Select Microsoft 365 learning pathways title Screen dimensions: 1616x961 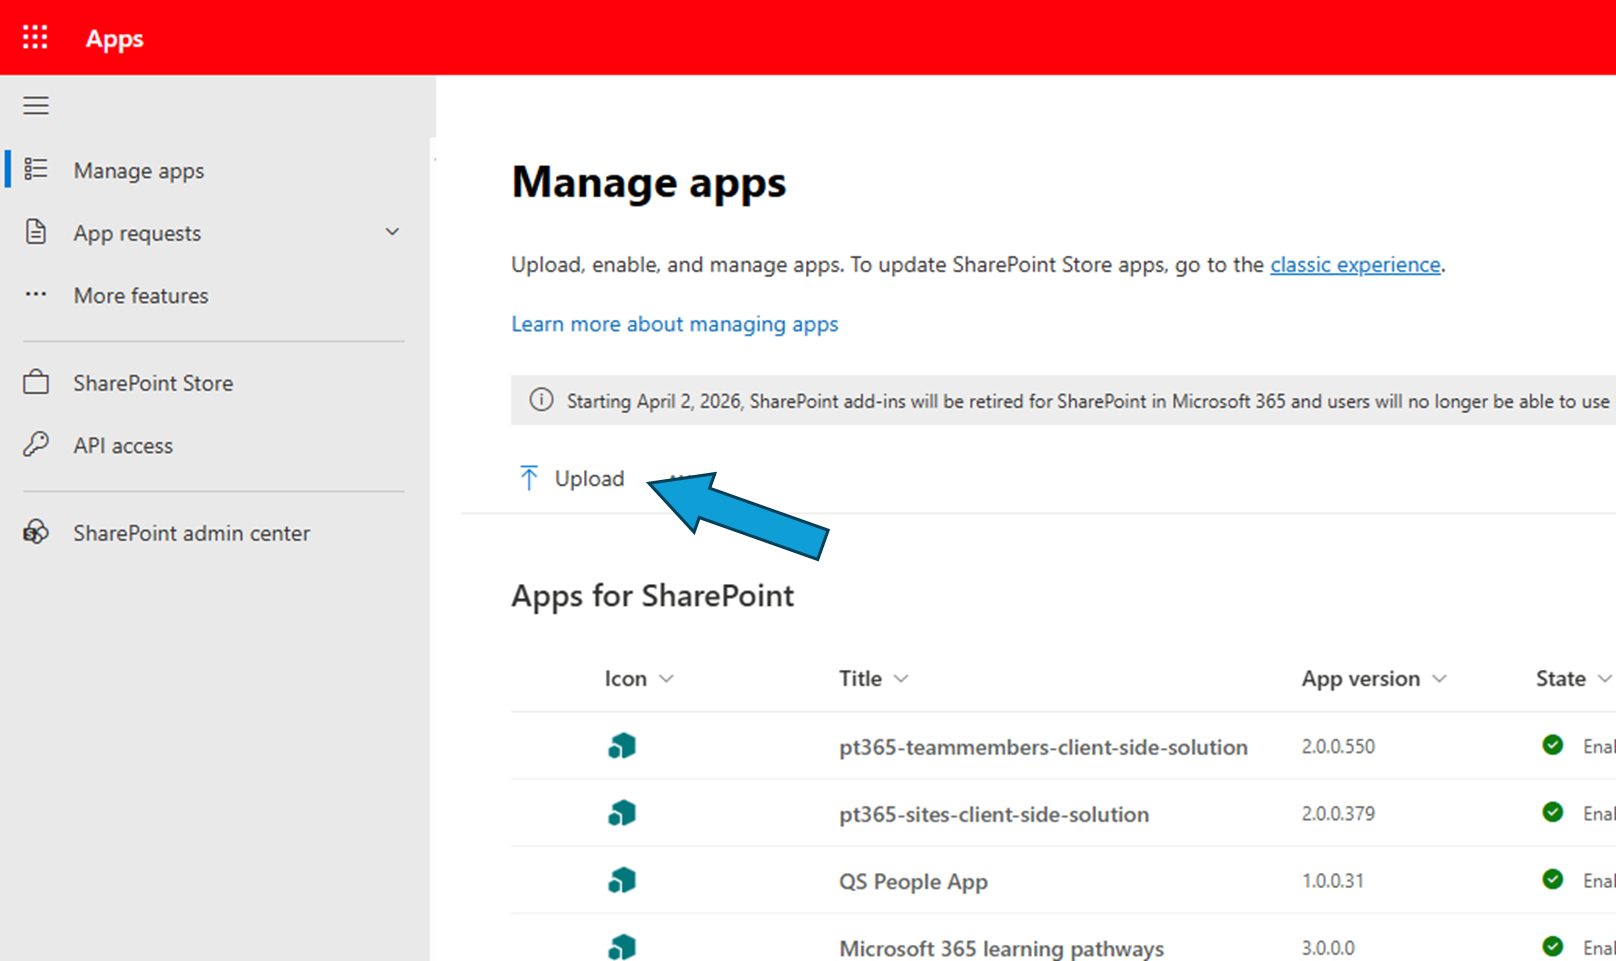1001,948
